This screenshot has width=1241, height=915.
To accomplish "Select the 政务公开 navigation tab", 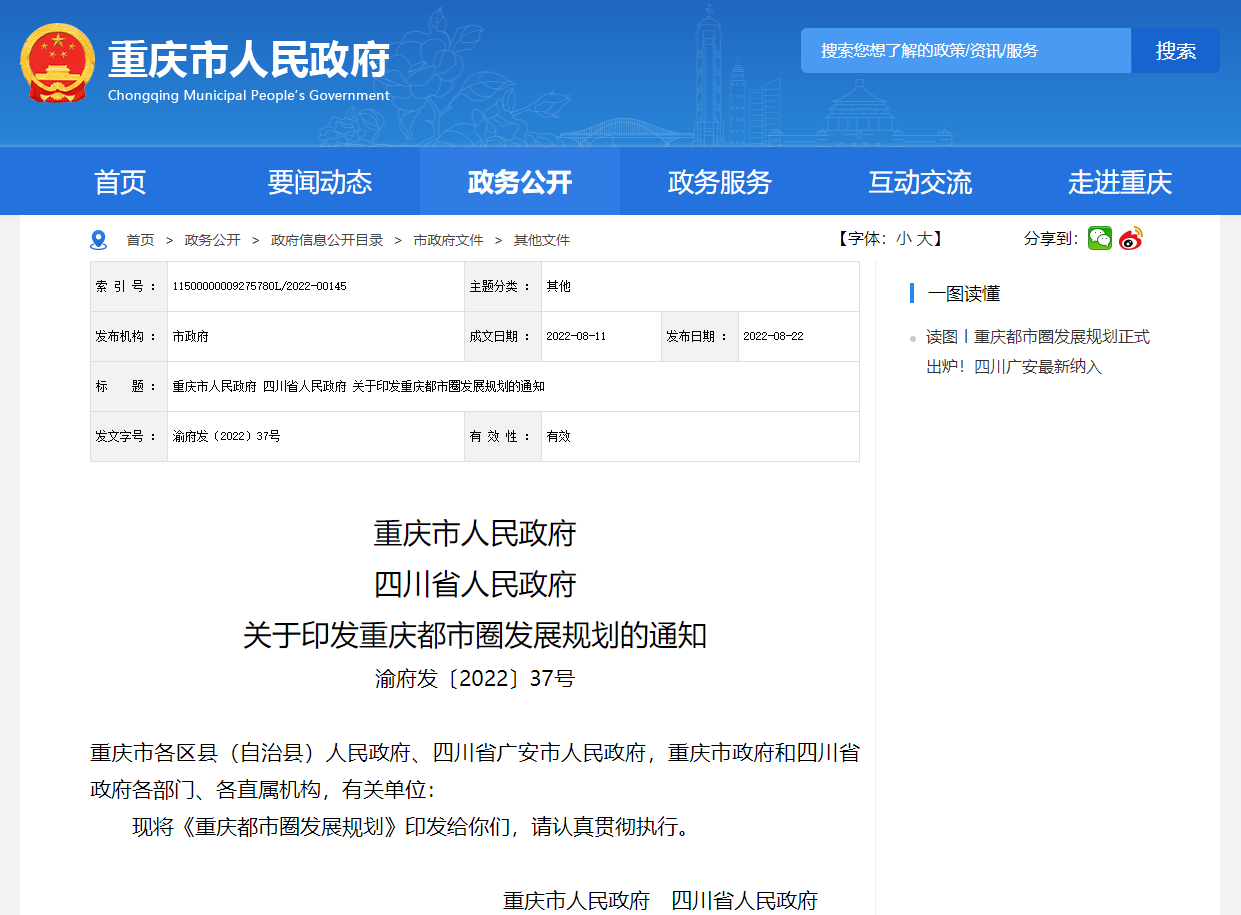I will [519, 182].
